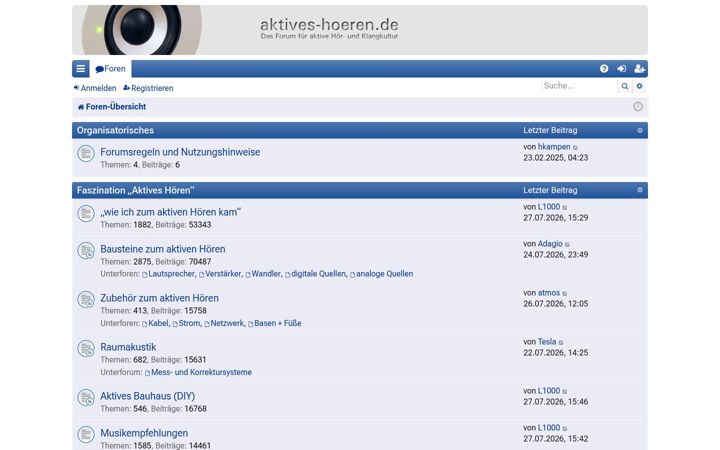Click forum icon beside Musikempfehlungen
The height and width of the screenshot is (450, 720).
click(86, 434)
